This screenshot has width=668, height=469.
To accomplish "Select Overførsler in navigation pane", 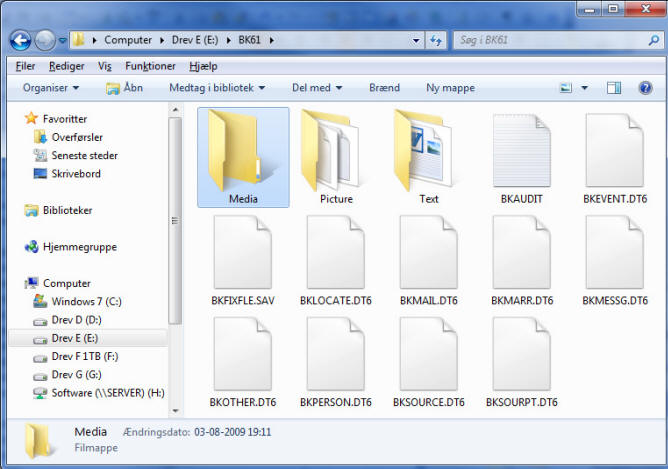I will 77,137.
